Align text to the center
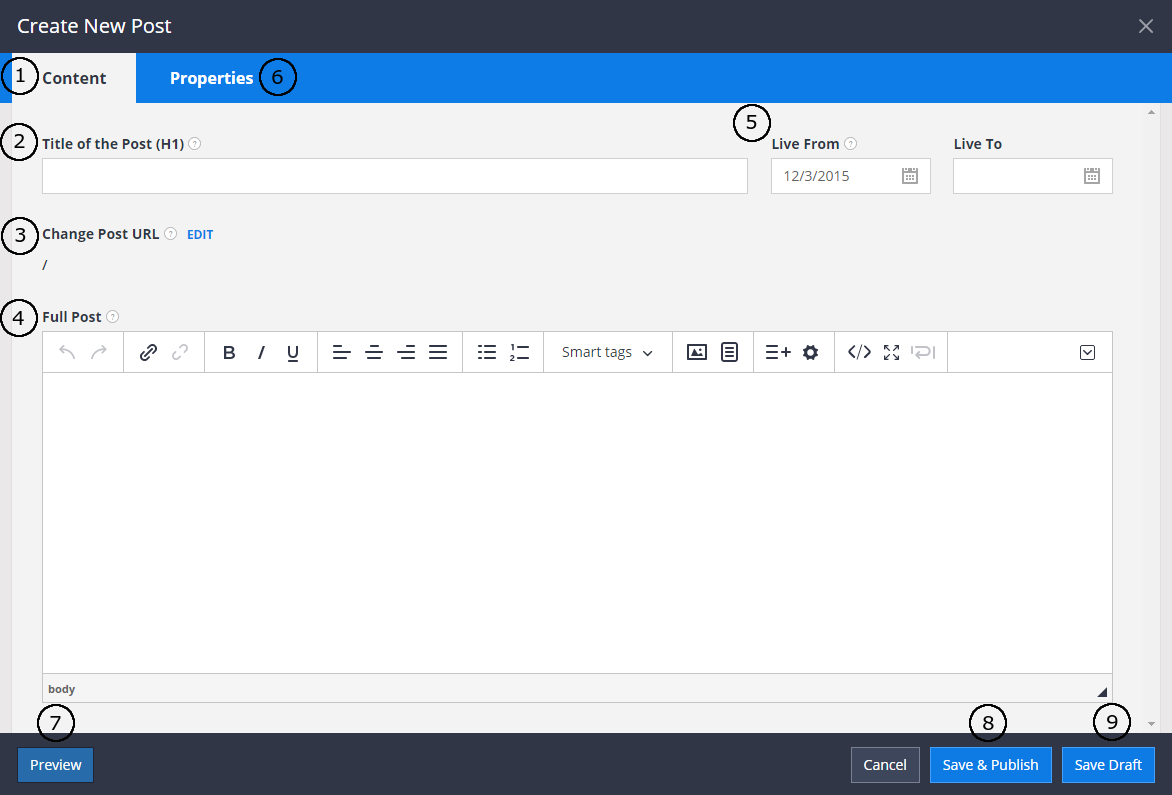 pos(374,351)
